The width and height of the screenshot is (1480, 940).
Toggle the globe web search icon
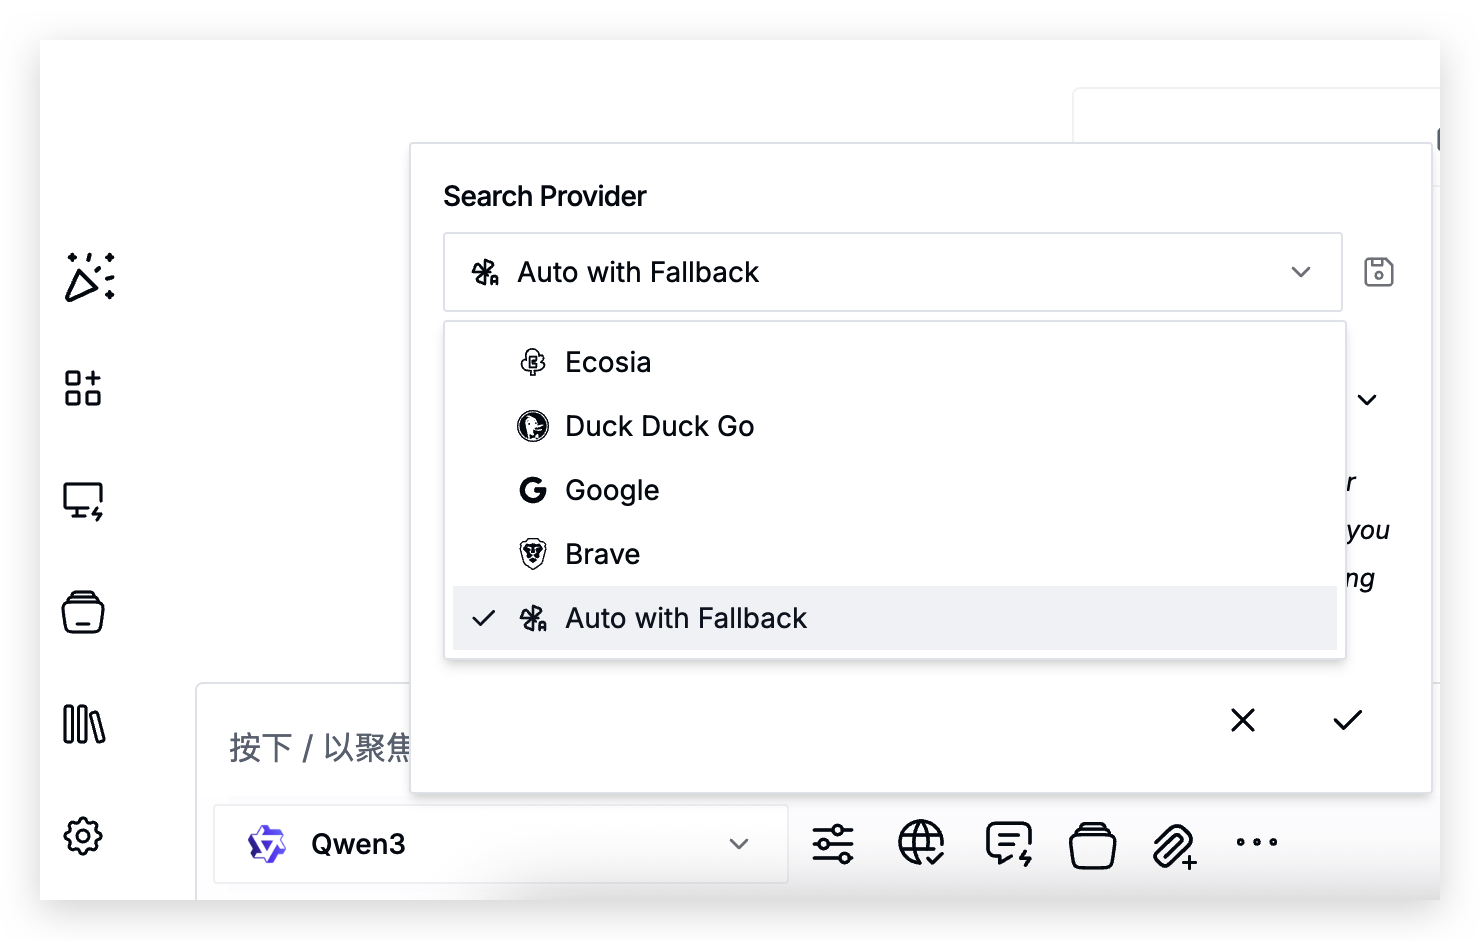point(921,842)
